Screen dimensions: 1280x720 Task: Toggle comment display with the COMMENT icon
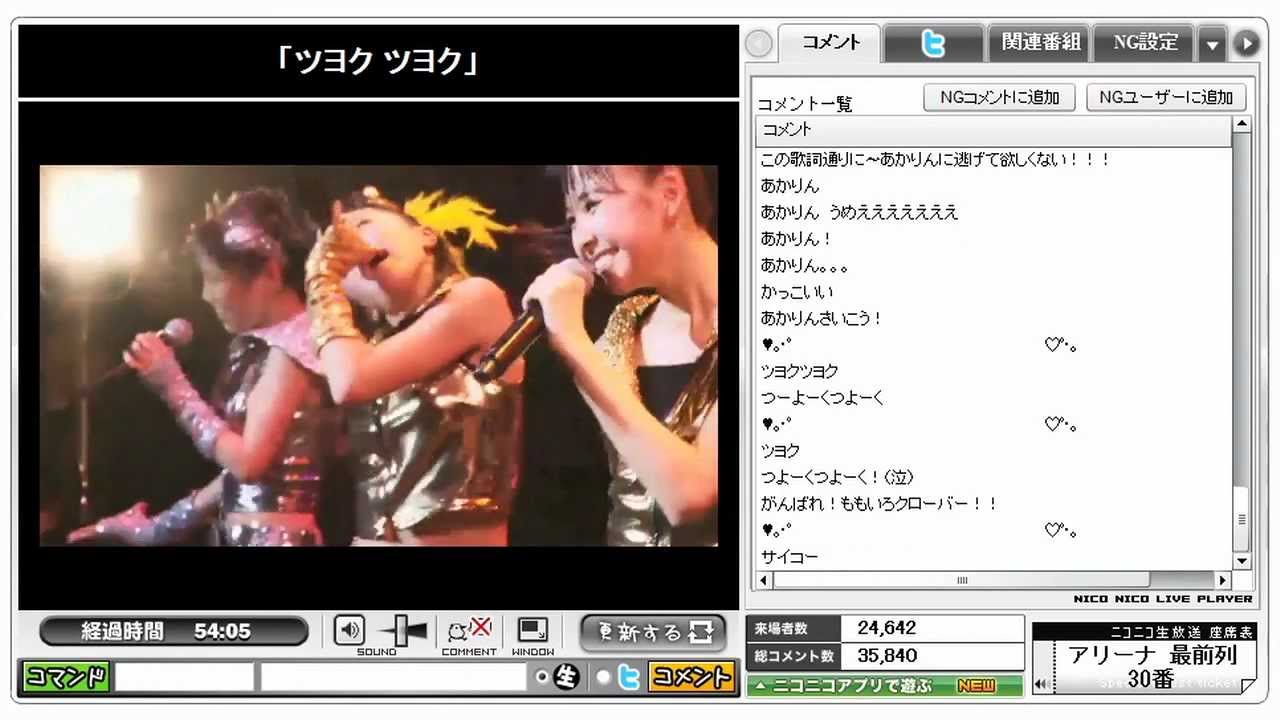pos(469,630)
